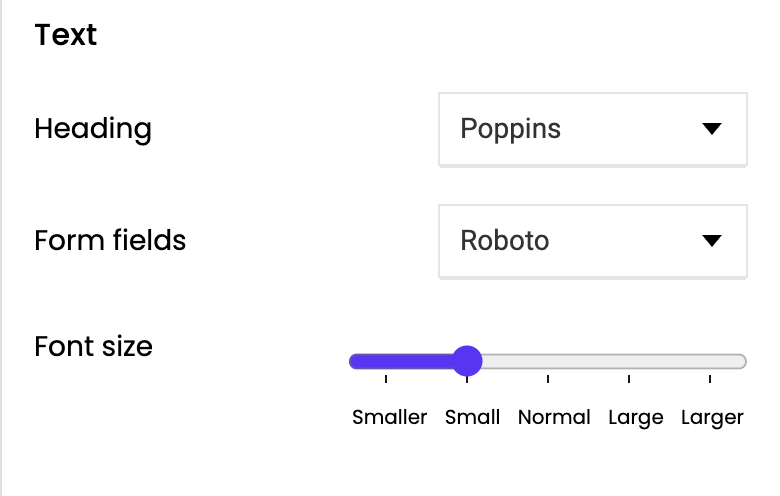Click the slider tick mark above Smaller
Screen dimensions: 780x496
coord(386,380)
